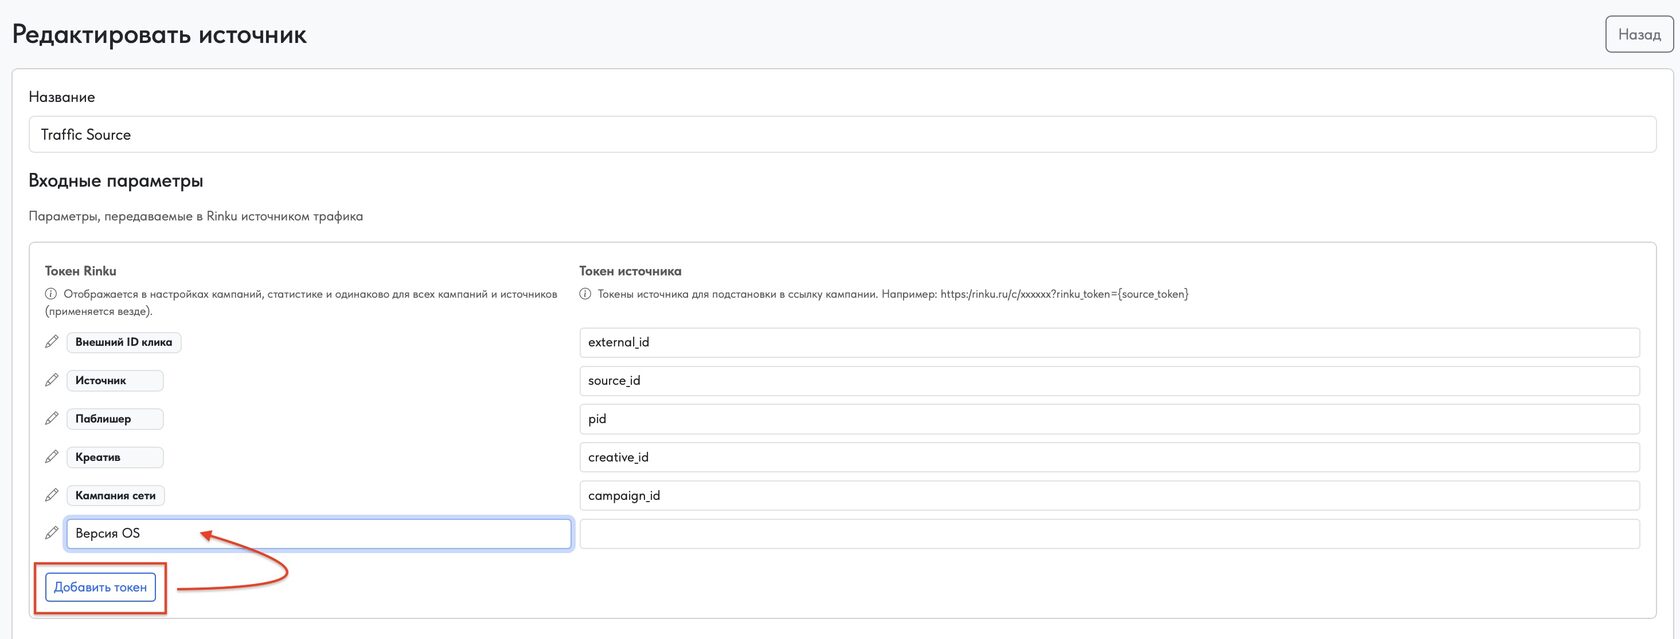Viewport: 1680px width, 639px height.
Task: Click pencil icon beside Внешний ID клика
Action: [52, 342]
